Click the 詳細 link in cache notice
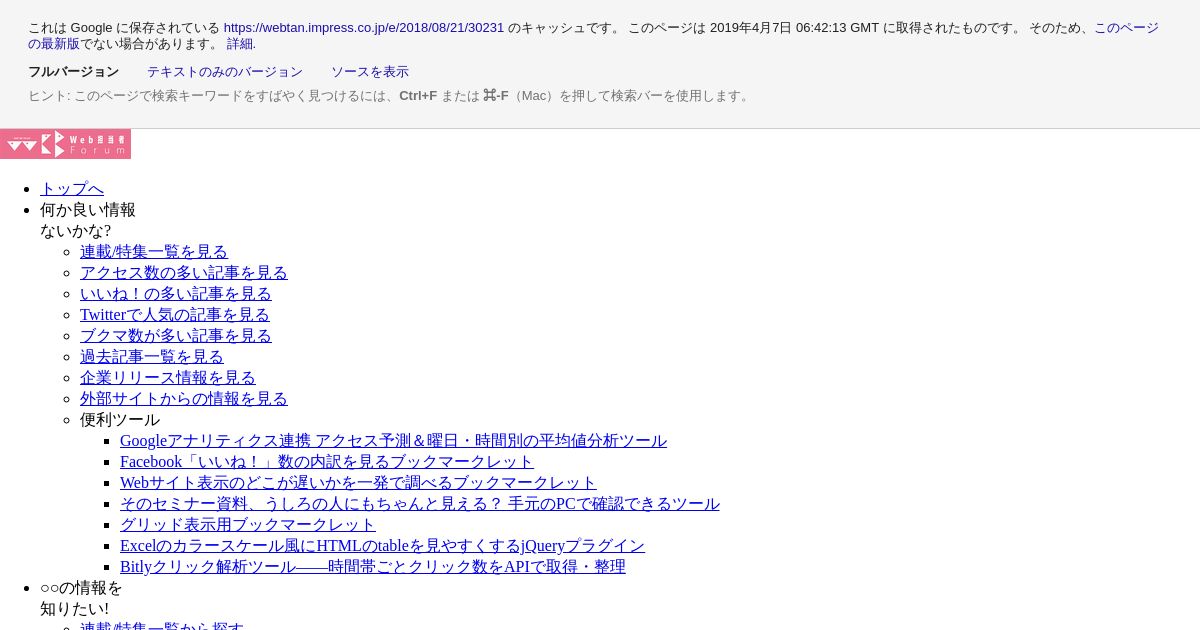 pyautogui.click(x=241, y=44)
